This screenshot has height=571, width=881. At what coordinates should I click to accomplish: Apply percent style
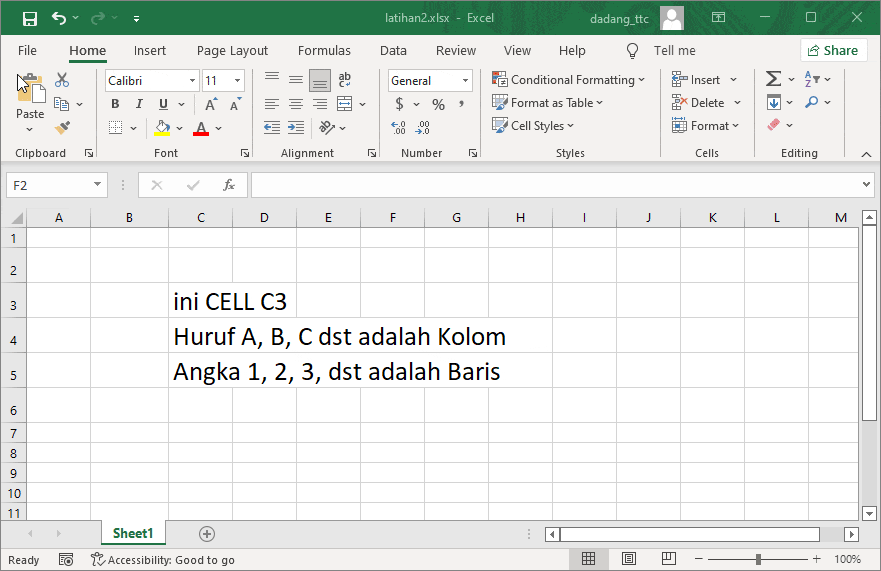(438, 104)
